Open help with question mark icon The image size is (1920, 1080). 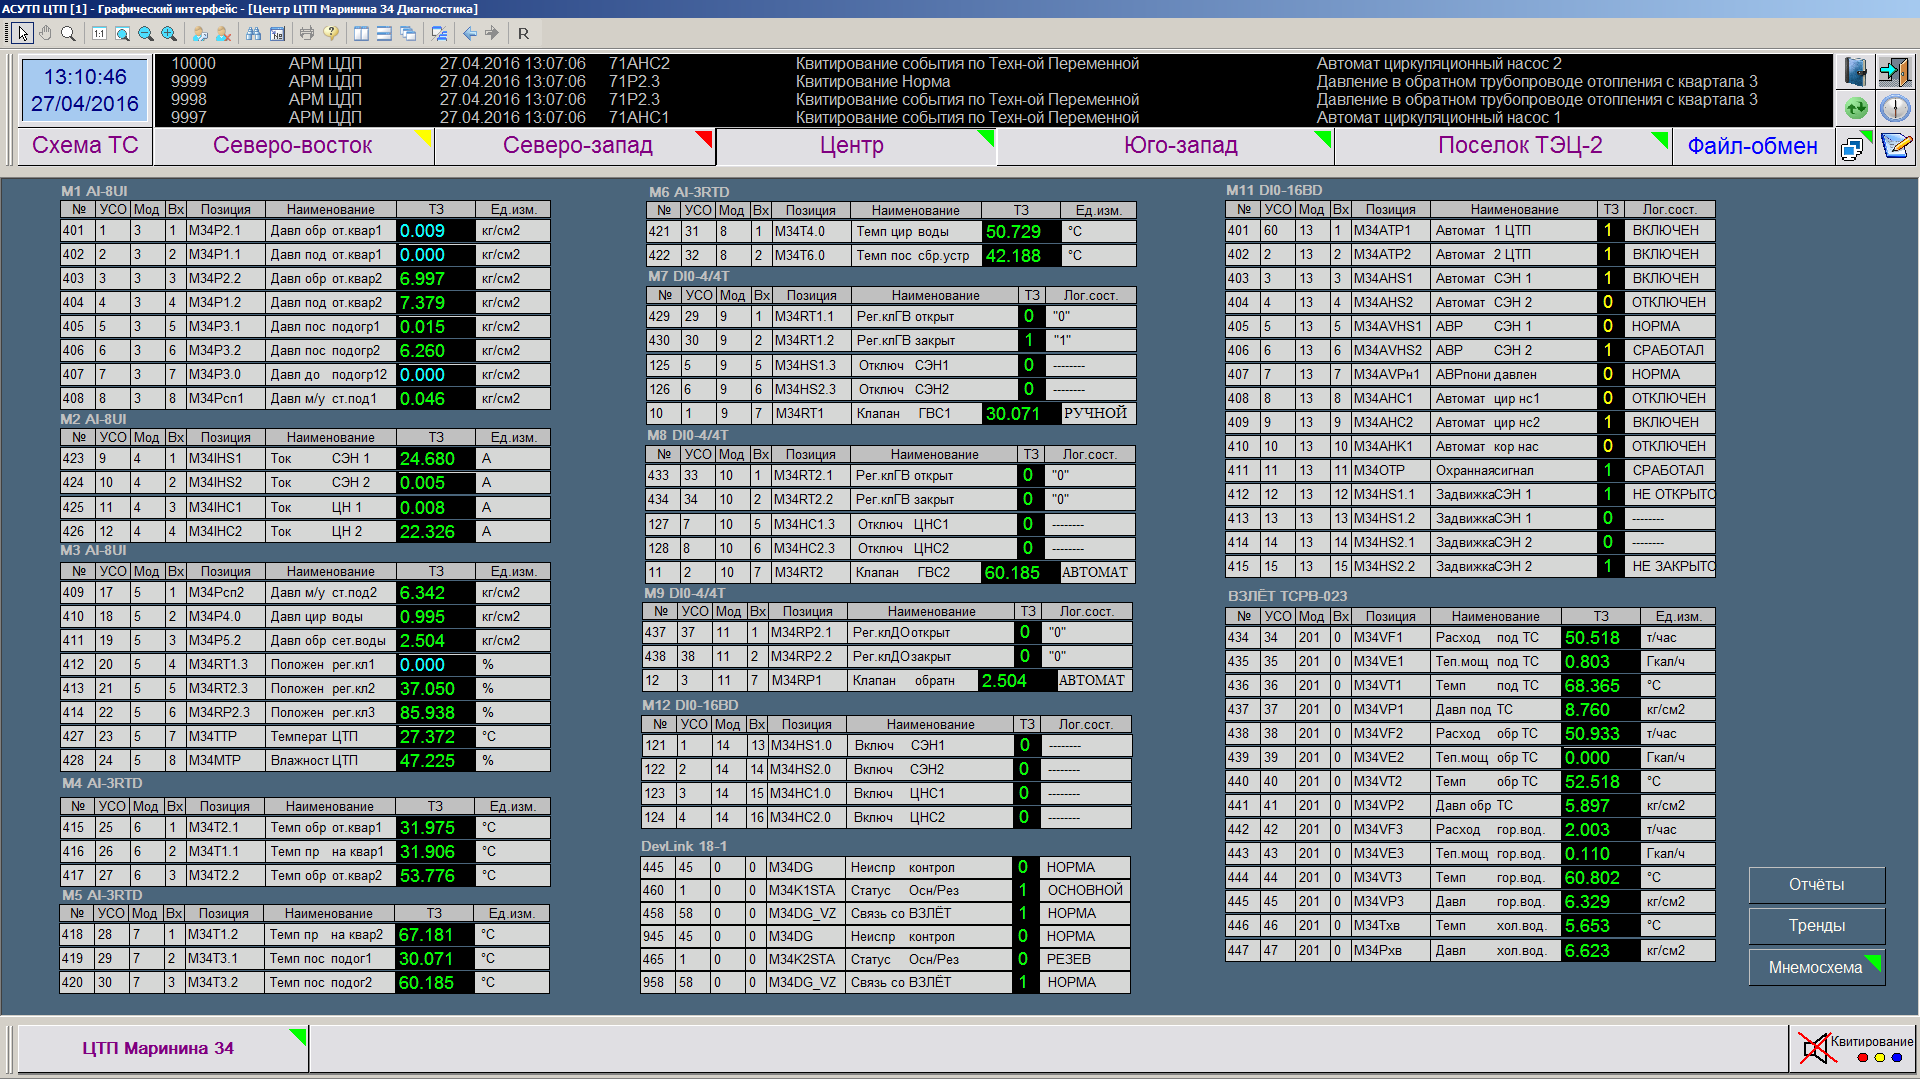[331, 33]
